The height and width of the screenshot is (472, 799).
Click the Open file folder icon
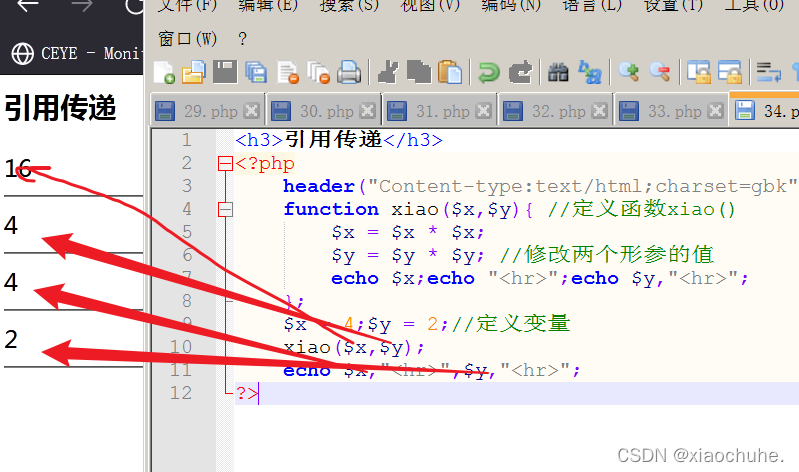[194, 72]
